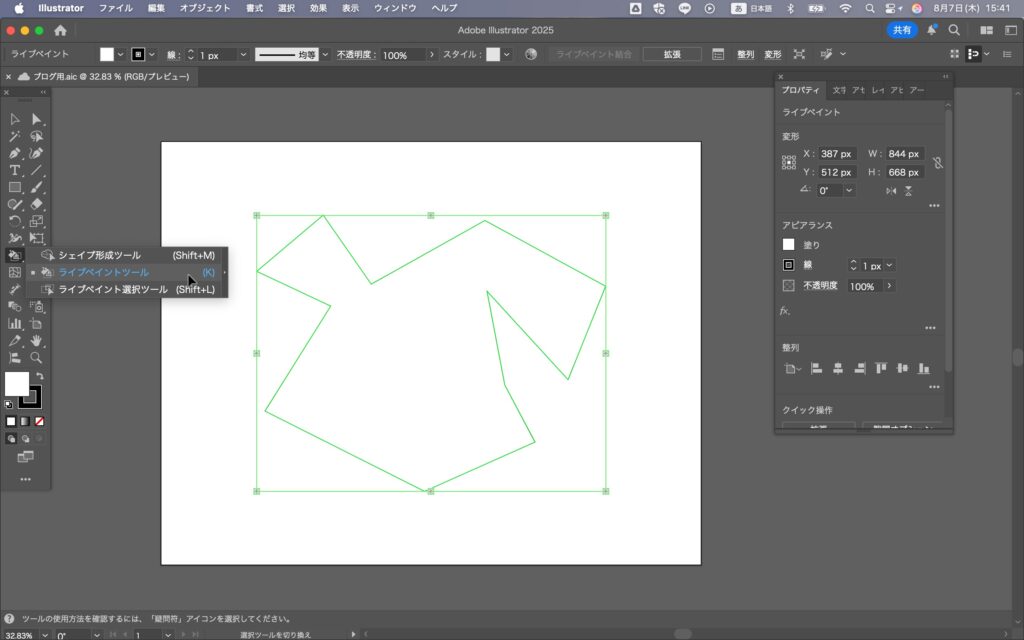Enable Draw Behind mode

click(25, 438)
